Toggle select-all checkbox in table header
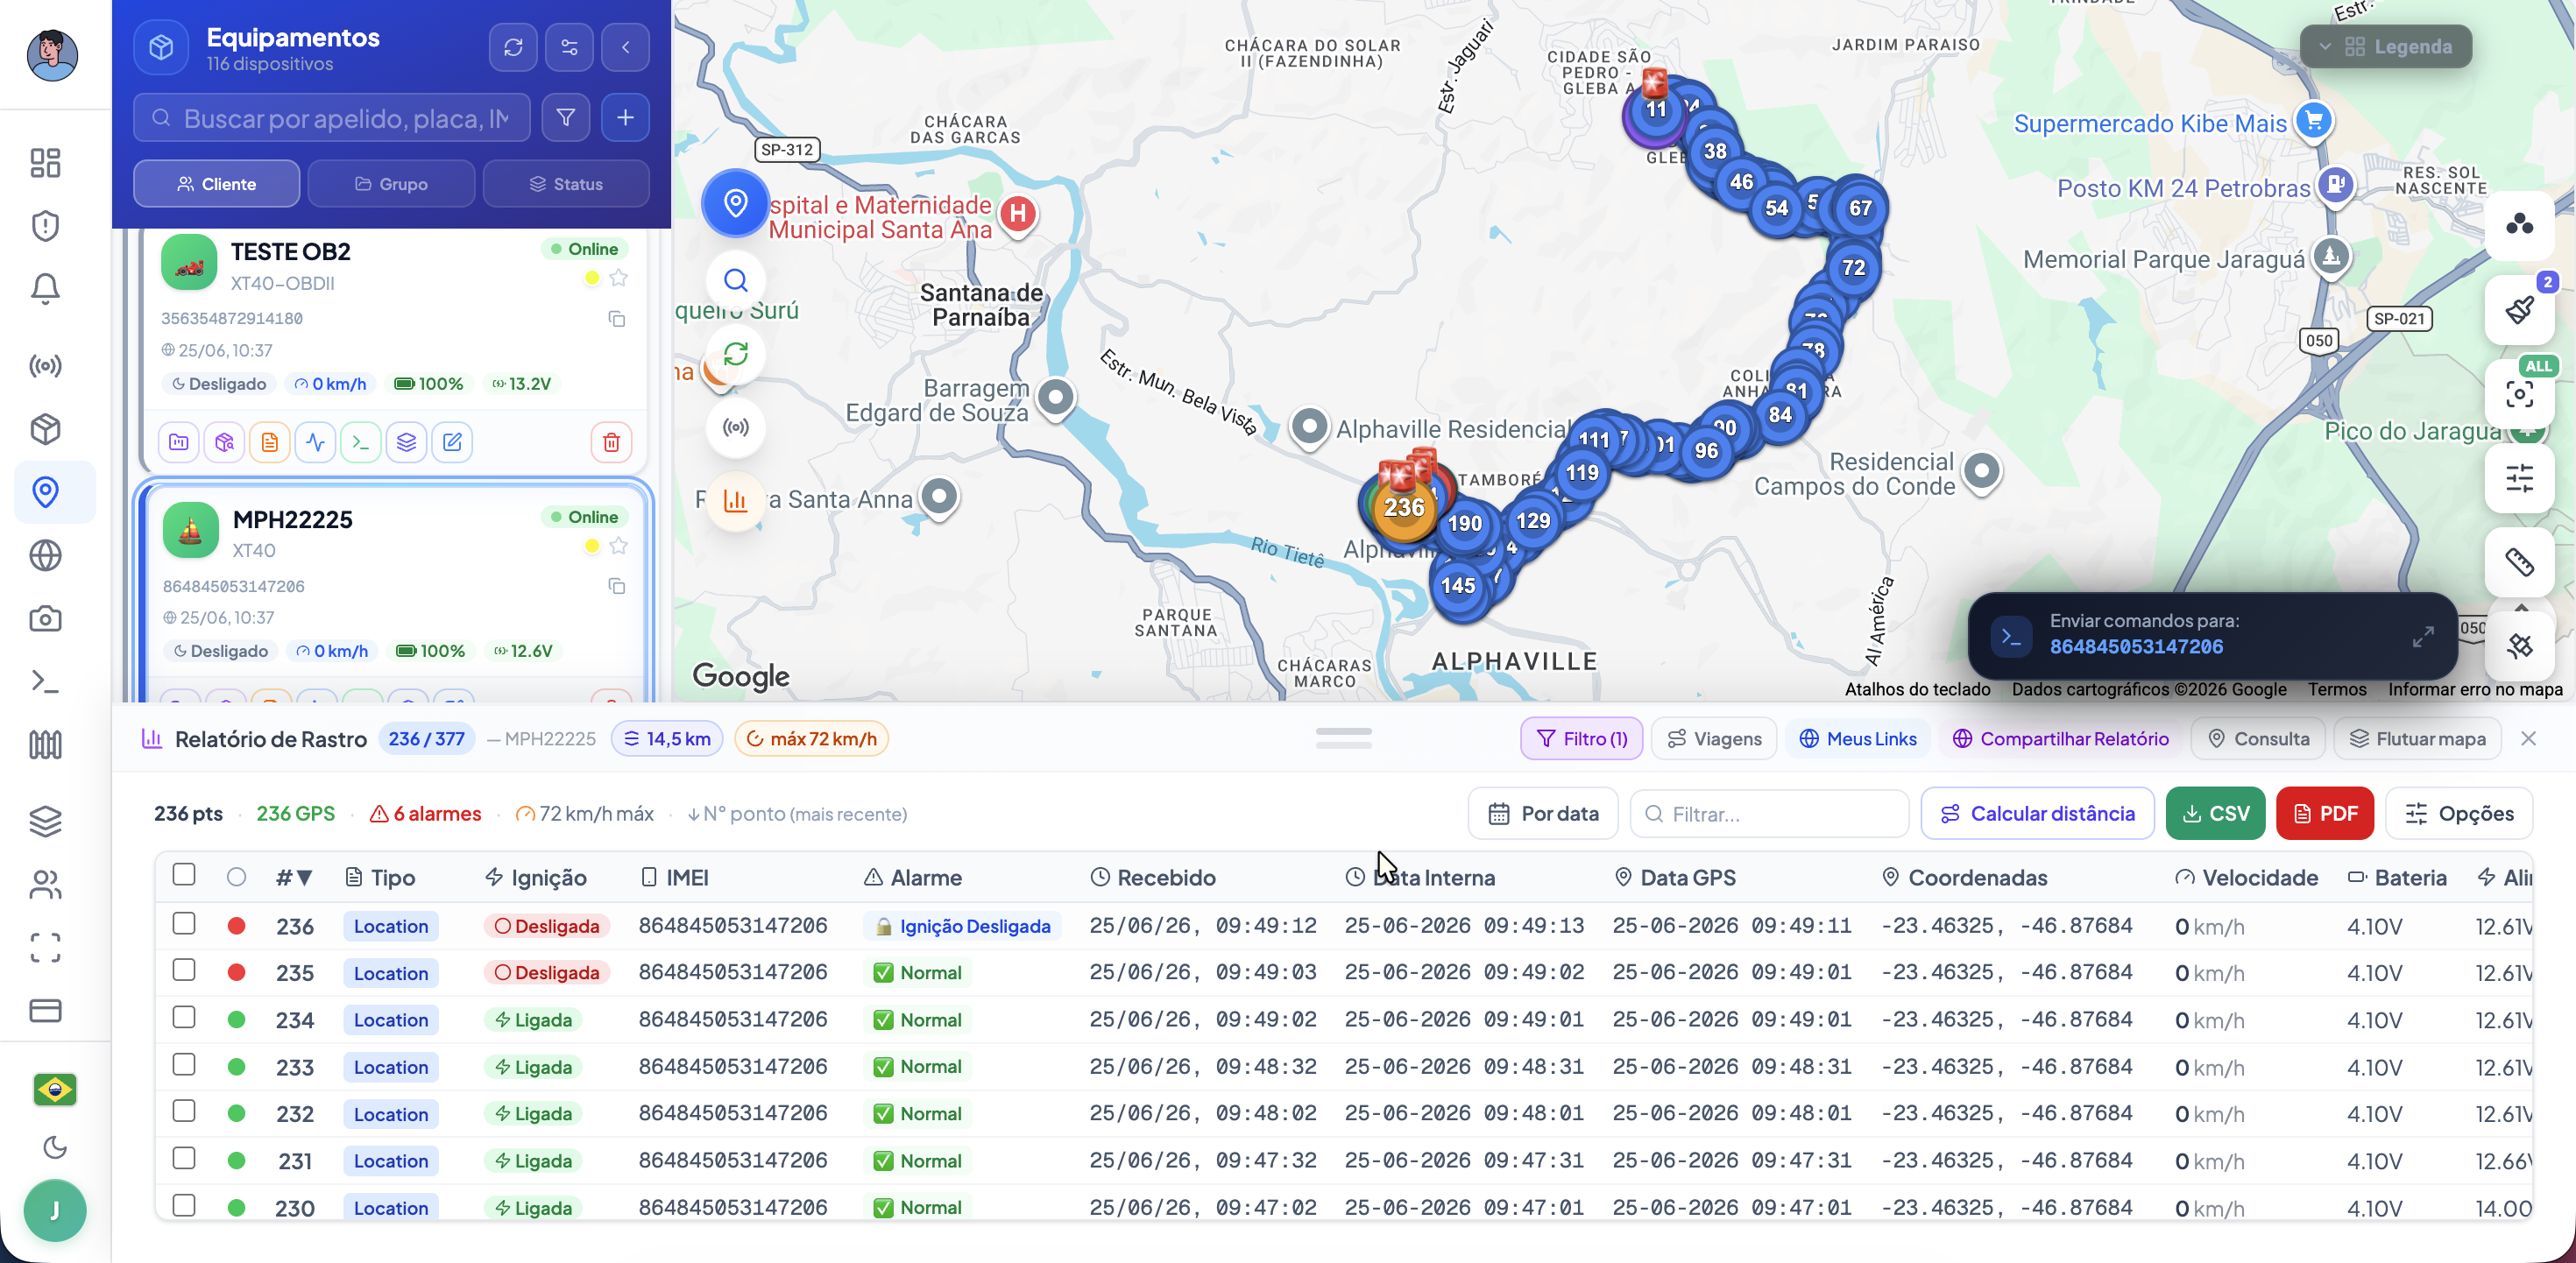Image resolution: width=2576 pixels, height=1263 pixels. point(184,874)
